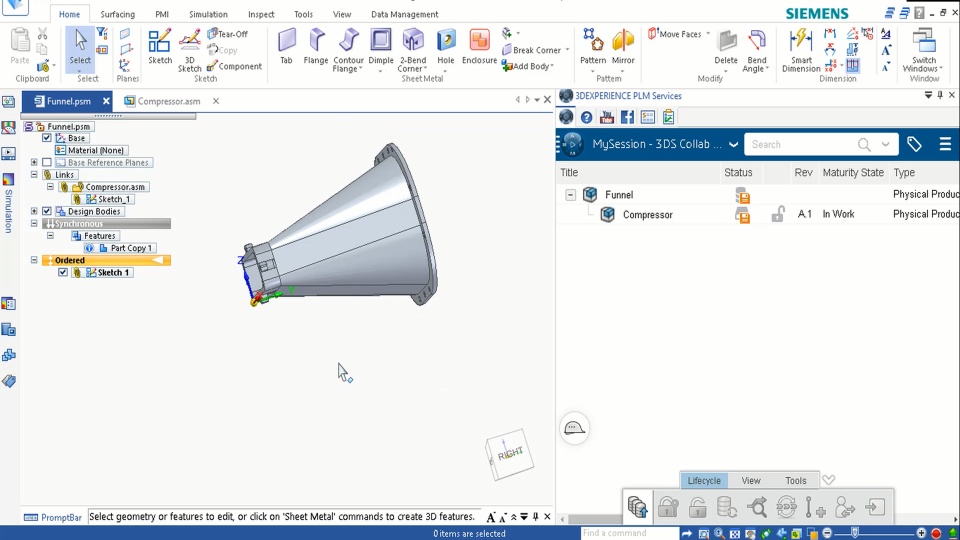Click the Find a command field

coord(629,533)
